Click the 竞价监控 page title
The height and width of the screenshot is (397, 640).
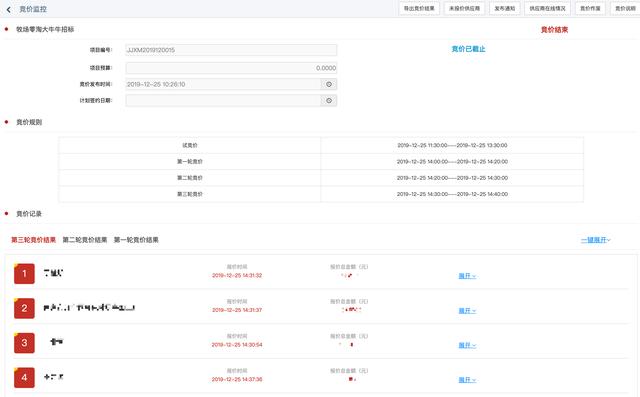[x=33, y=9]
